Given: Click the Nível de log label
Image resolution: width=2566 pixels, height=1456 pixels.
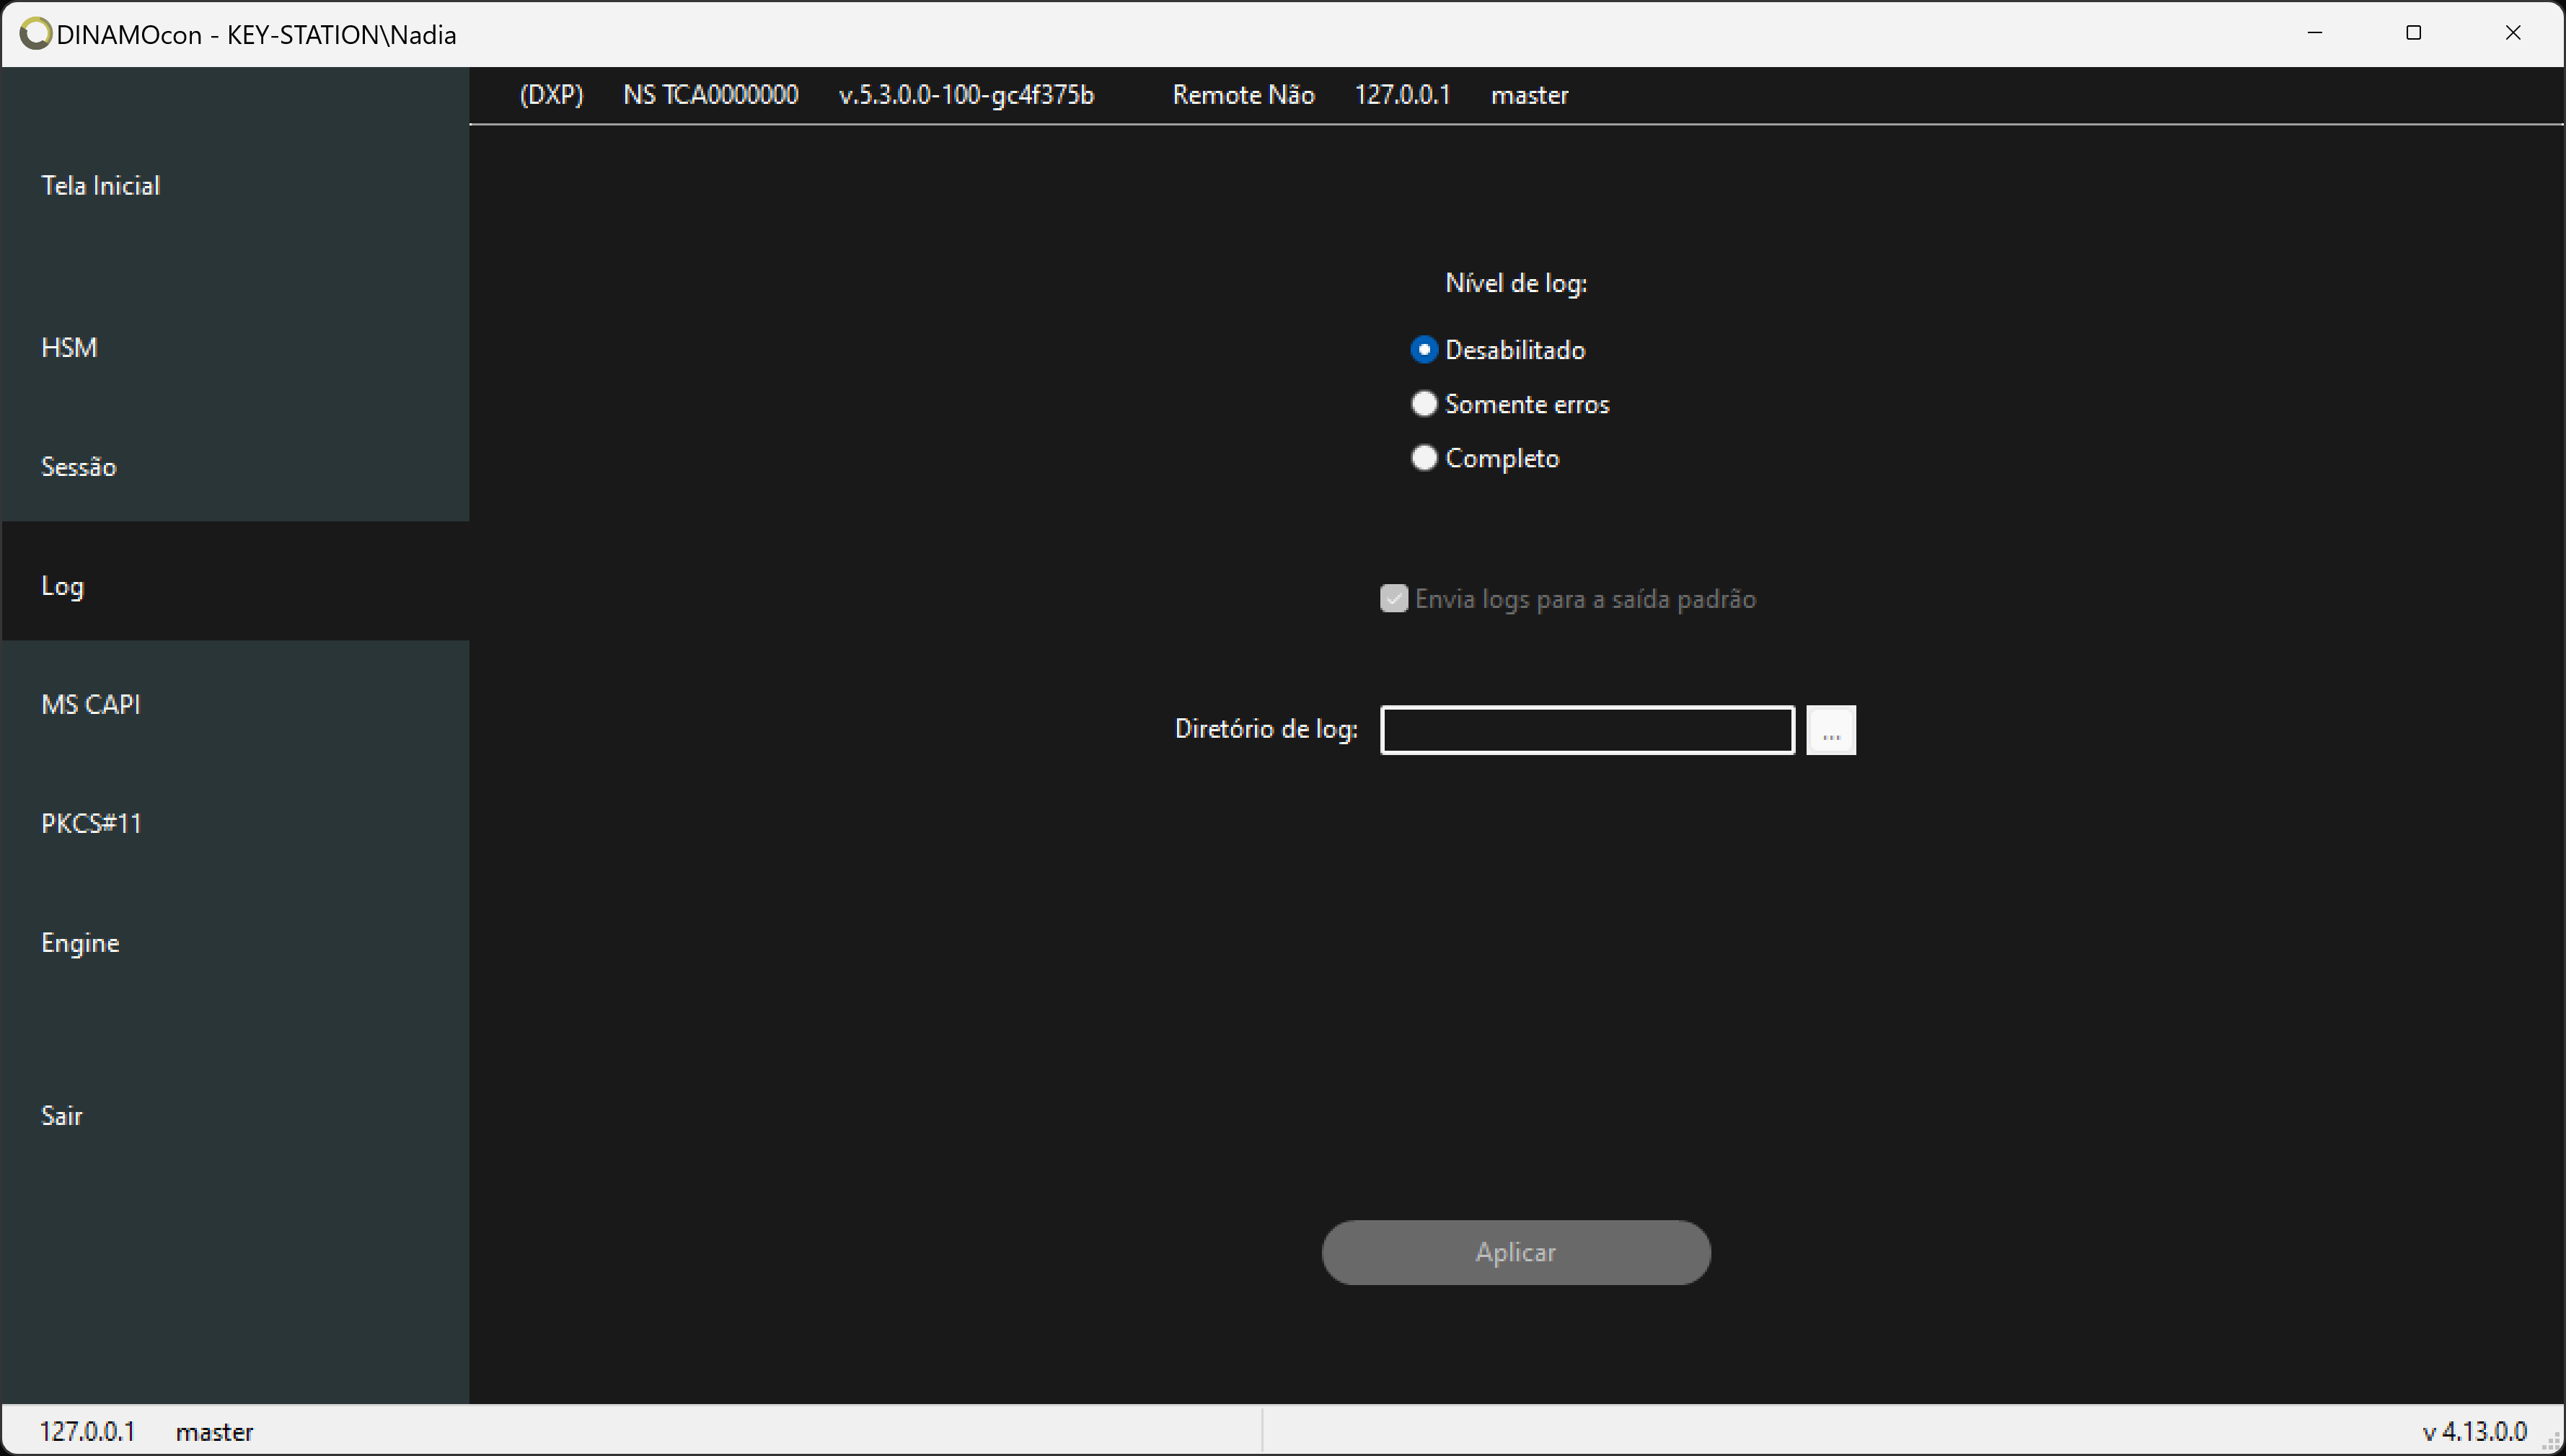Looking at the screenshot, I should tap(1516, 283).
